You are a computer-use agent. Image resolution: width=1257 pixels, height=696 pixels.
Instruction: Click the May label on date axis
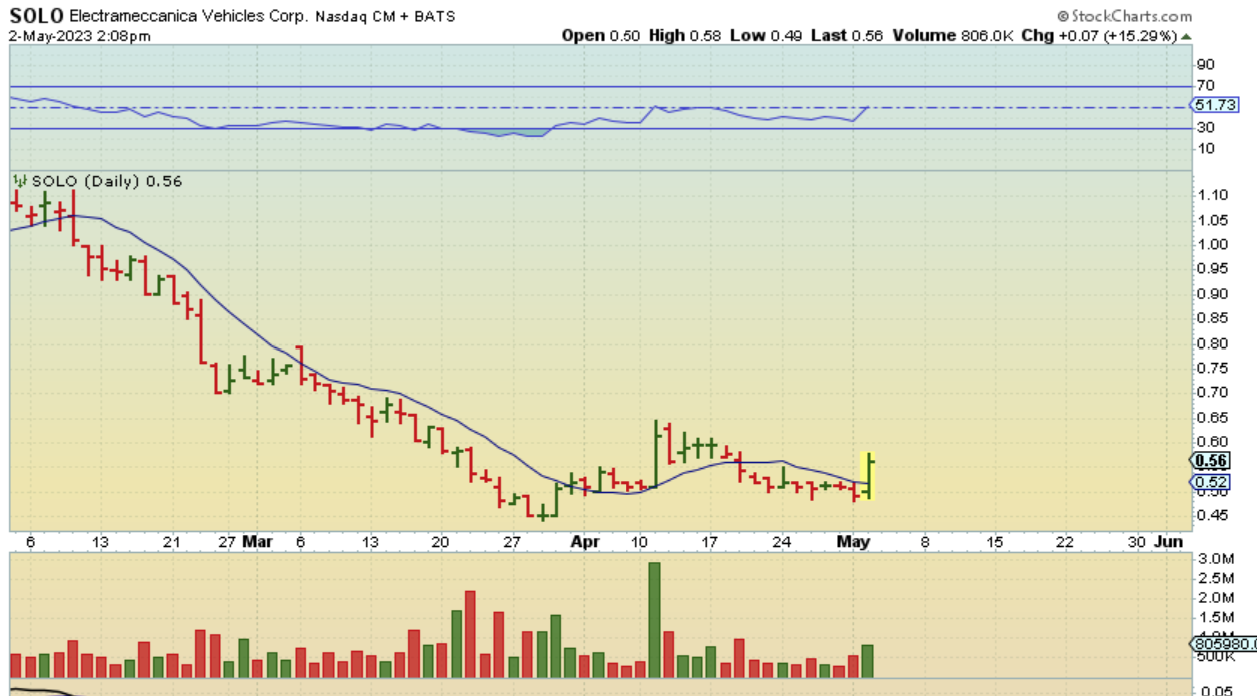point(853,542)
